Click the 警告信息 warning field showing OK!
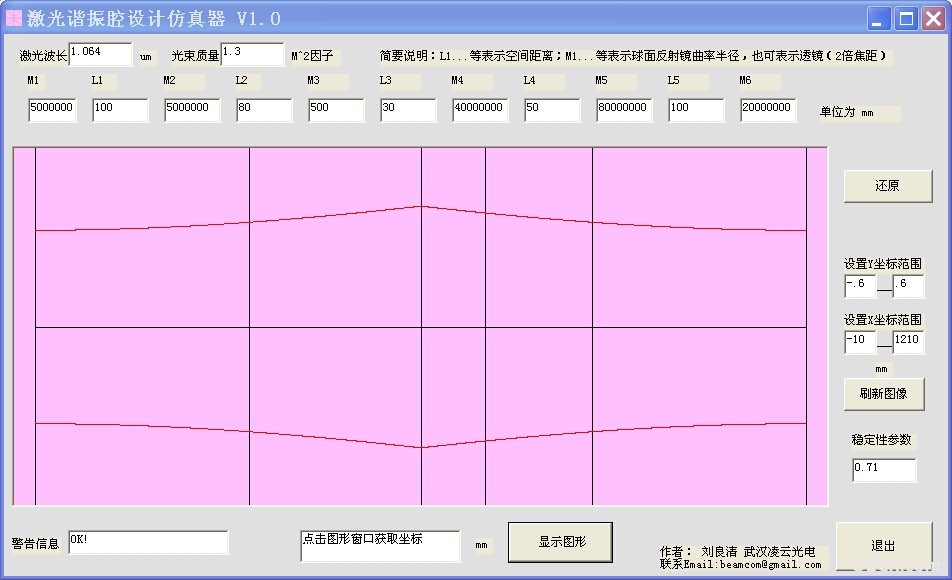The height and width of the screenshot is (580, 952). pos(148,542)
